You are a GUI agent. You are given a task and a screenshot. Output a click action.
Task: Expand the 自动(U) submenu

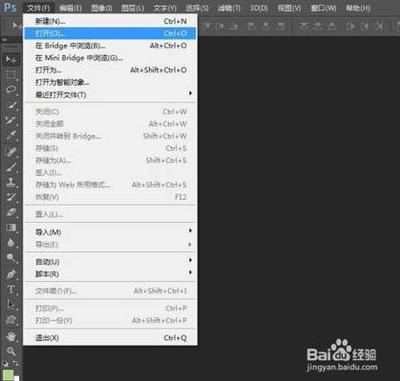190,260
